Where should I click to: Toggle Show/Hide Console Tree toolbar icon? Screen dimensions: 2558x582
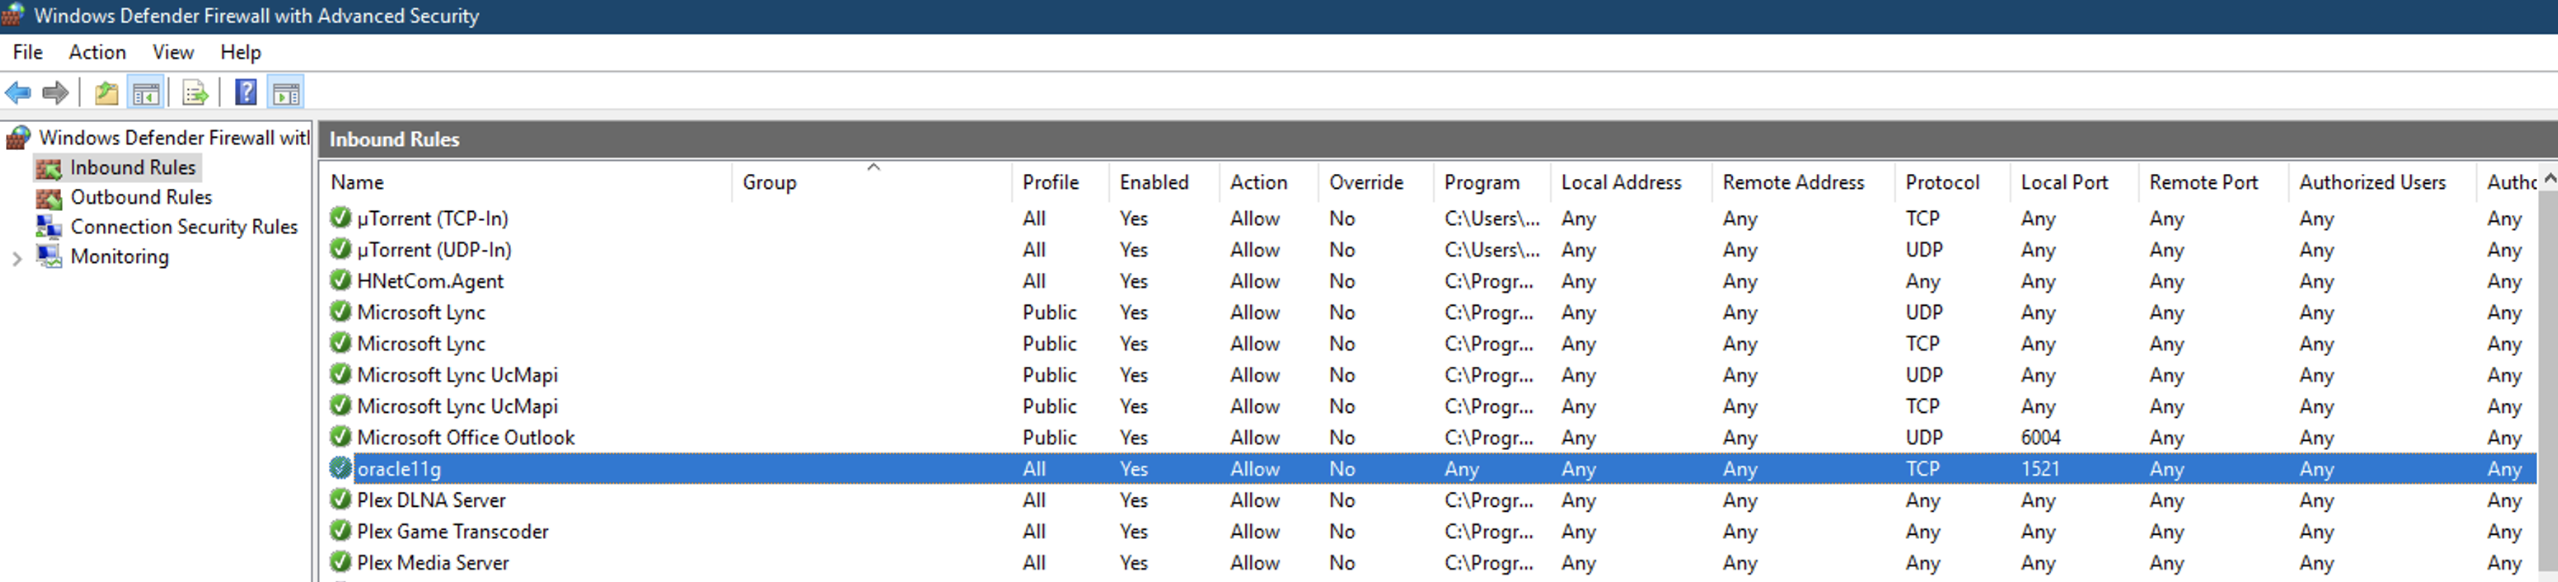[146, 93]
